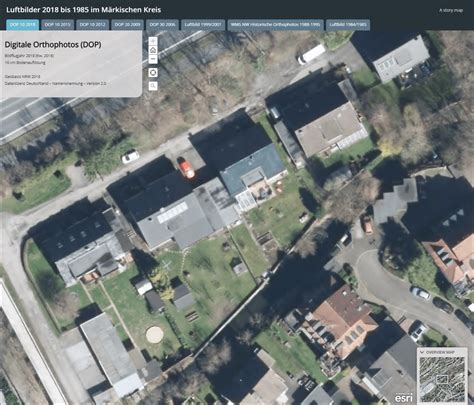Viewport: 474px width, 405px height.
Task: Click the Luftbilder 2018 bis 1985 title
Action: coord(84,10)
